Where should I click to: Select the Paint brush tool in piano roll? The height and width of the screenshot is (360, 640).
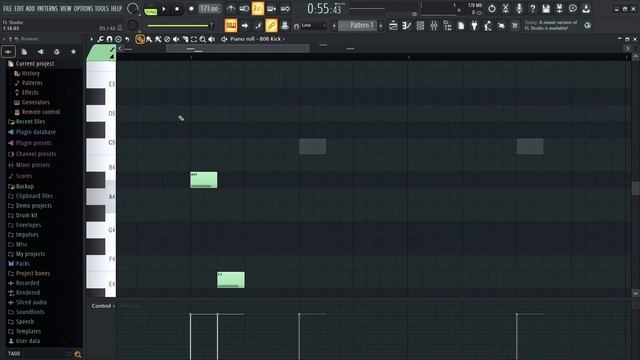click(x=149, y=39)
